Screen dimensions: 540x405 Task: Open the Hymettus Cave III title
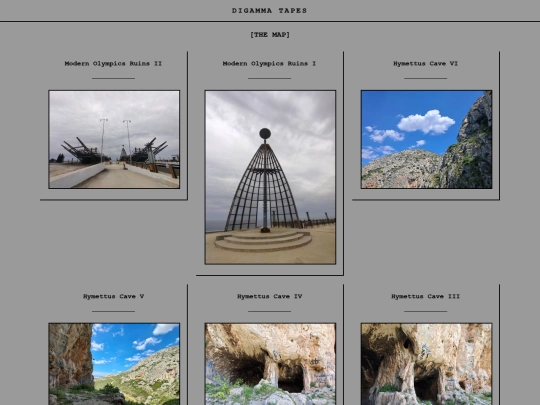pos(425,296)
